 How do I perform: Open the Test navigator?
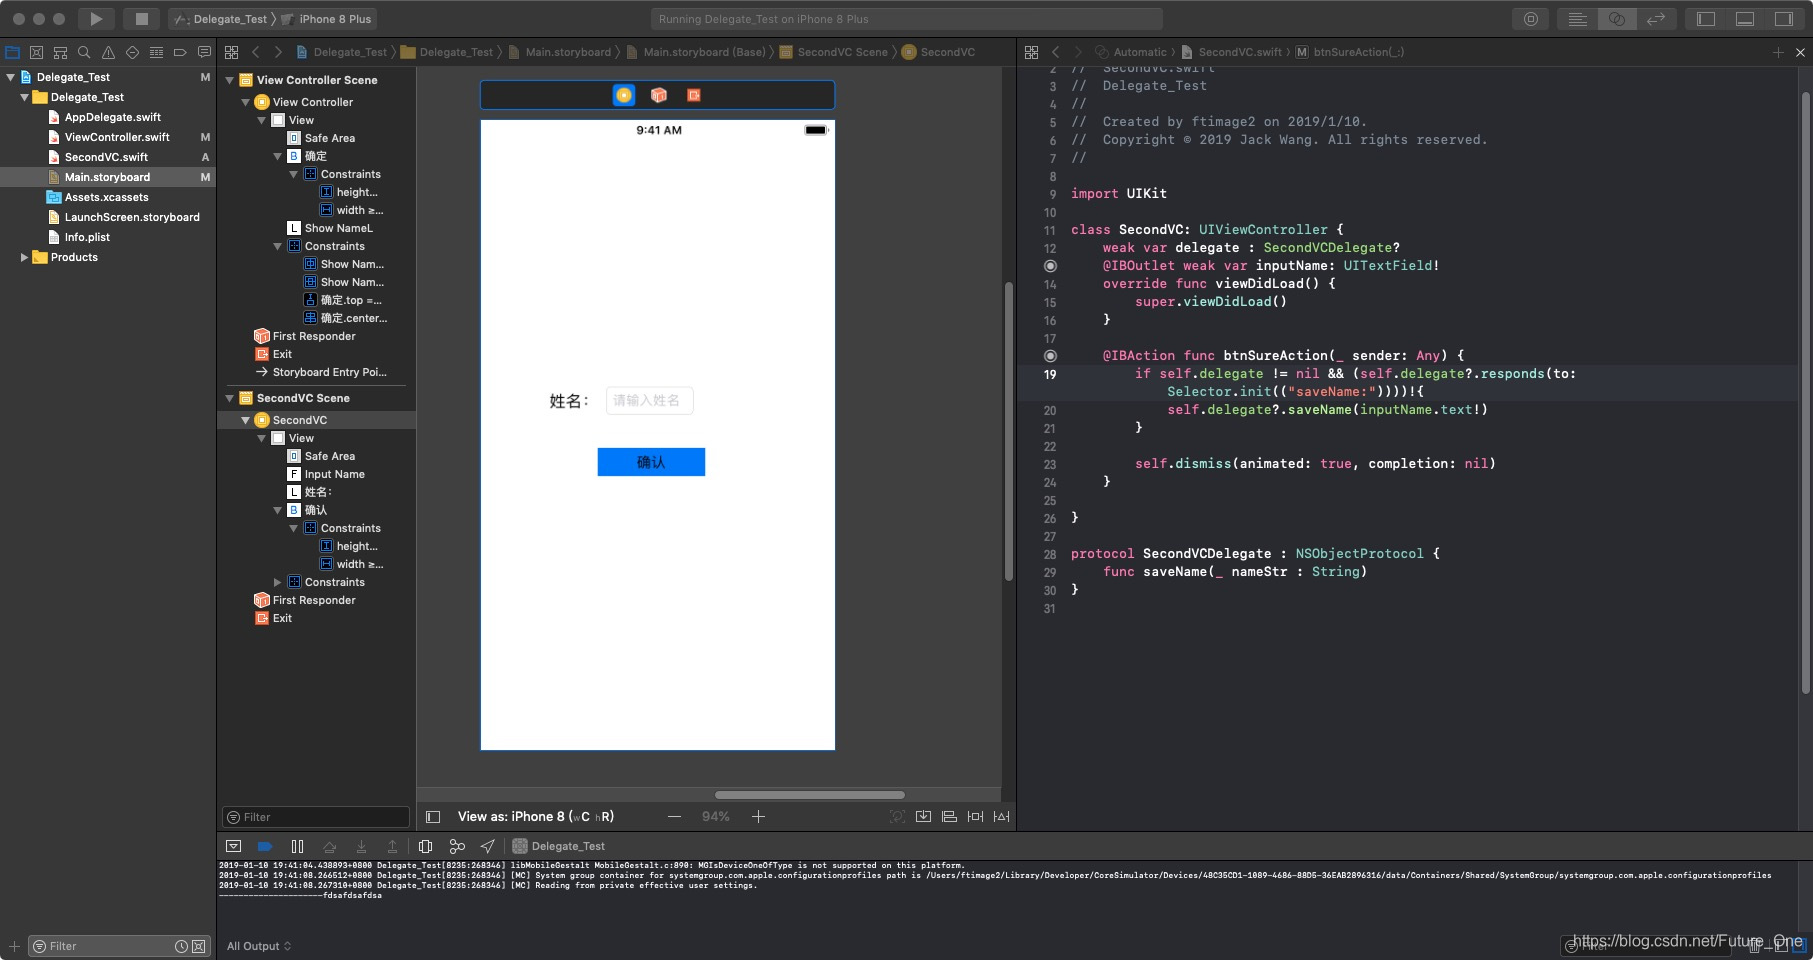click(x=132, y=52)
